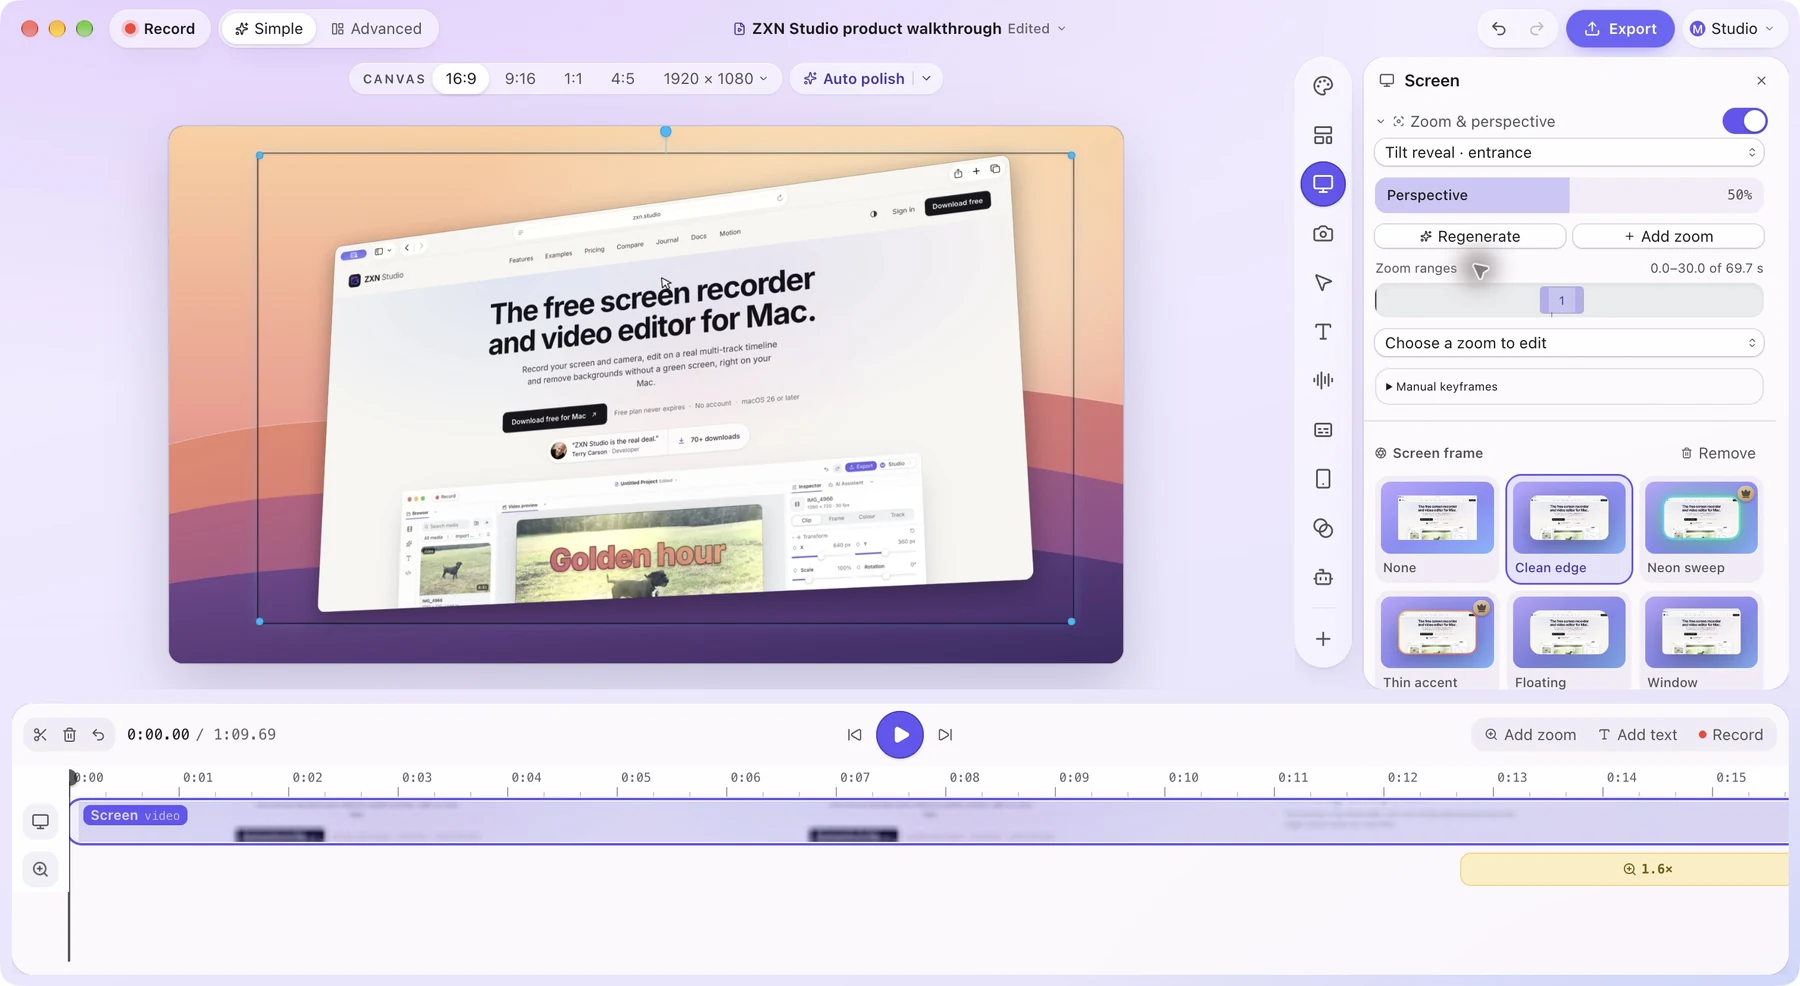Click the undo arrow next to Export
Image resolution: width=1800 pixels, height=986 pixels.
(1498, 29)
